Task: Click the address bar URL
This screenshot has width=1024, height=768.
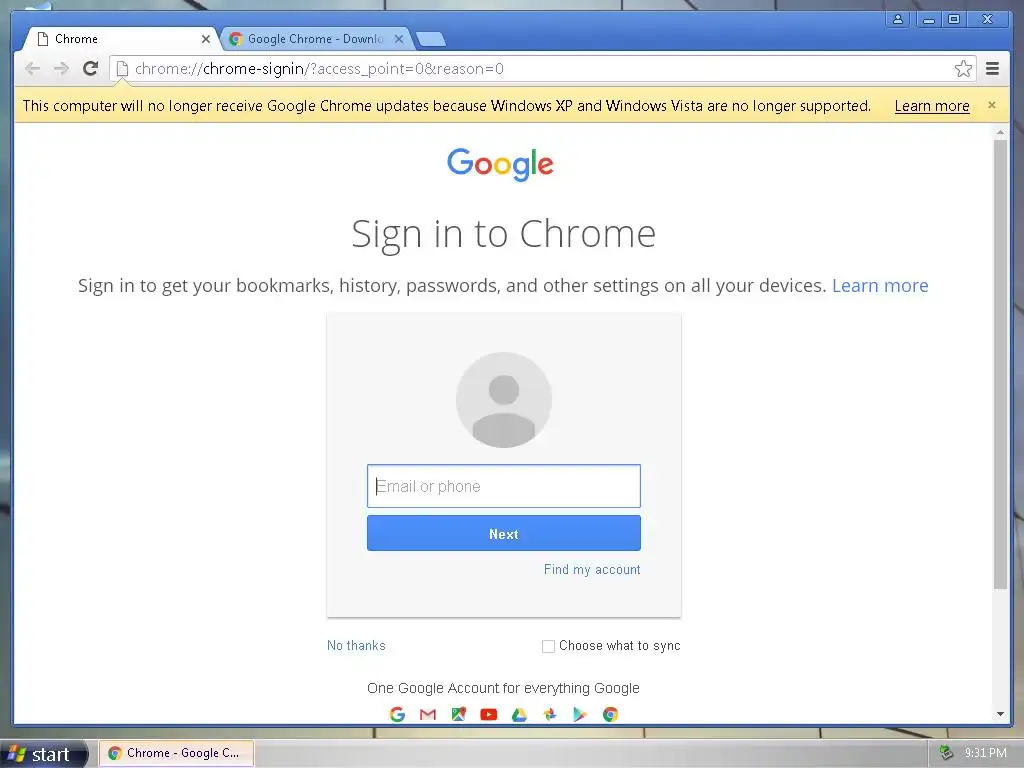Action: coord(319,69)
